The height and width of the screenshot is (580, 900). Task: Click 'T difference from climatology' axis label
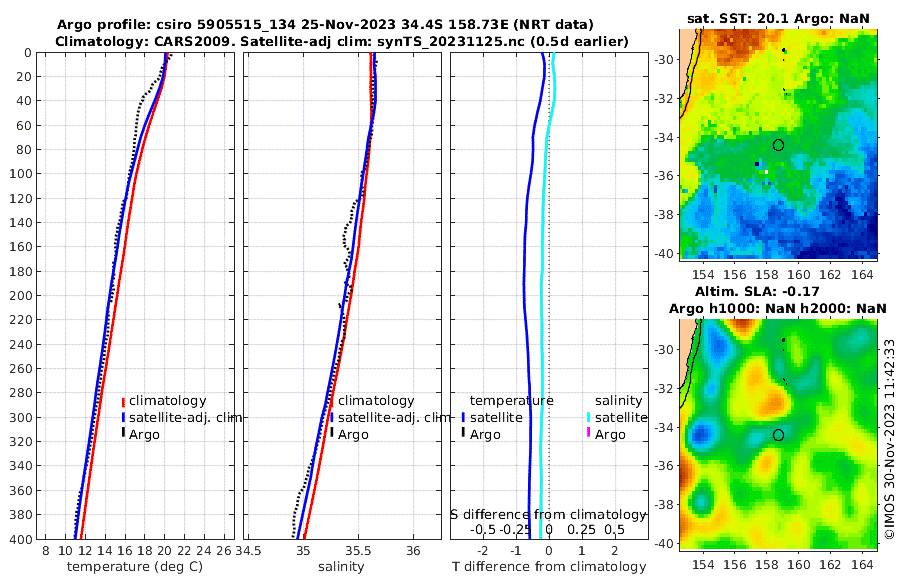coord(549,566)
